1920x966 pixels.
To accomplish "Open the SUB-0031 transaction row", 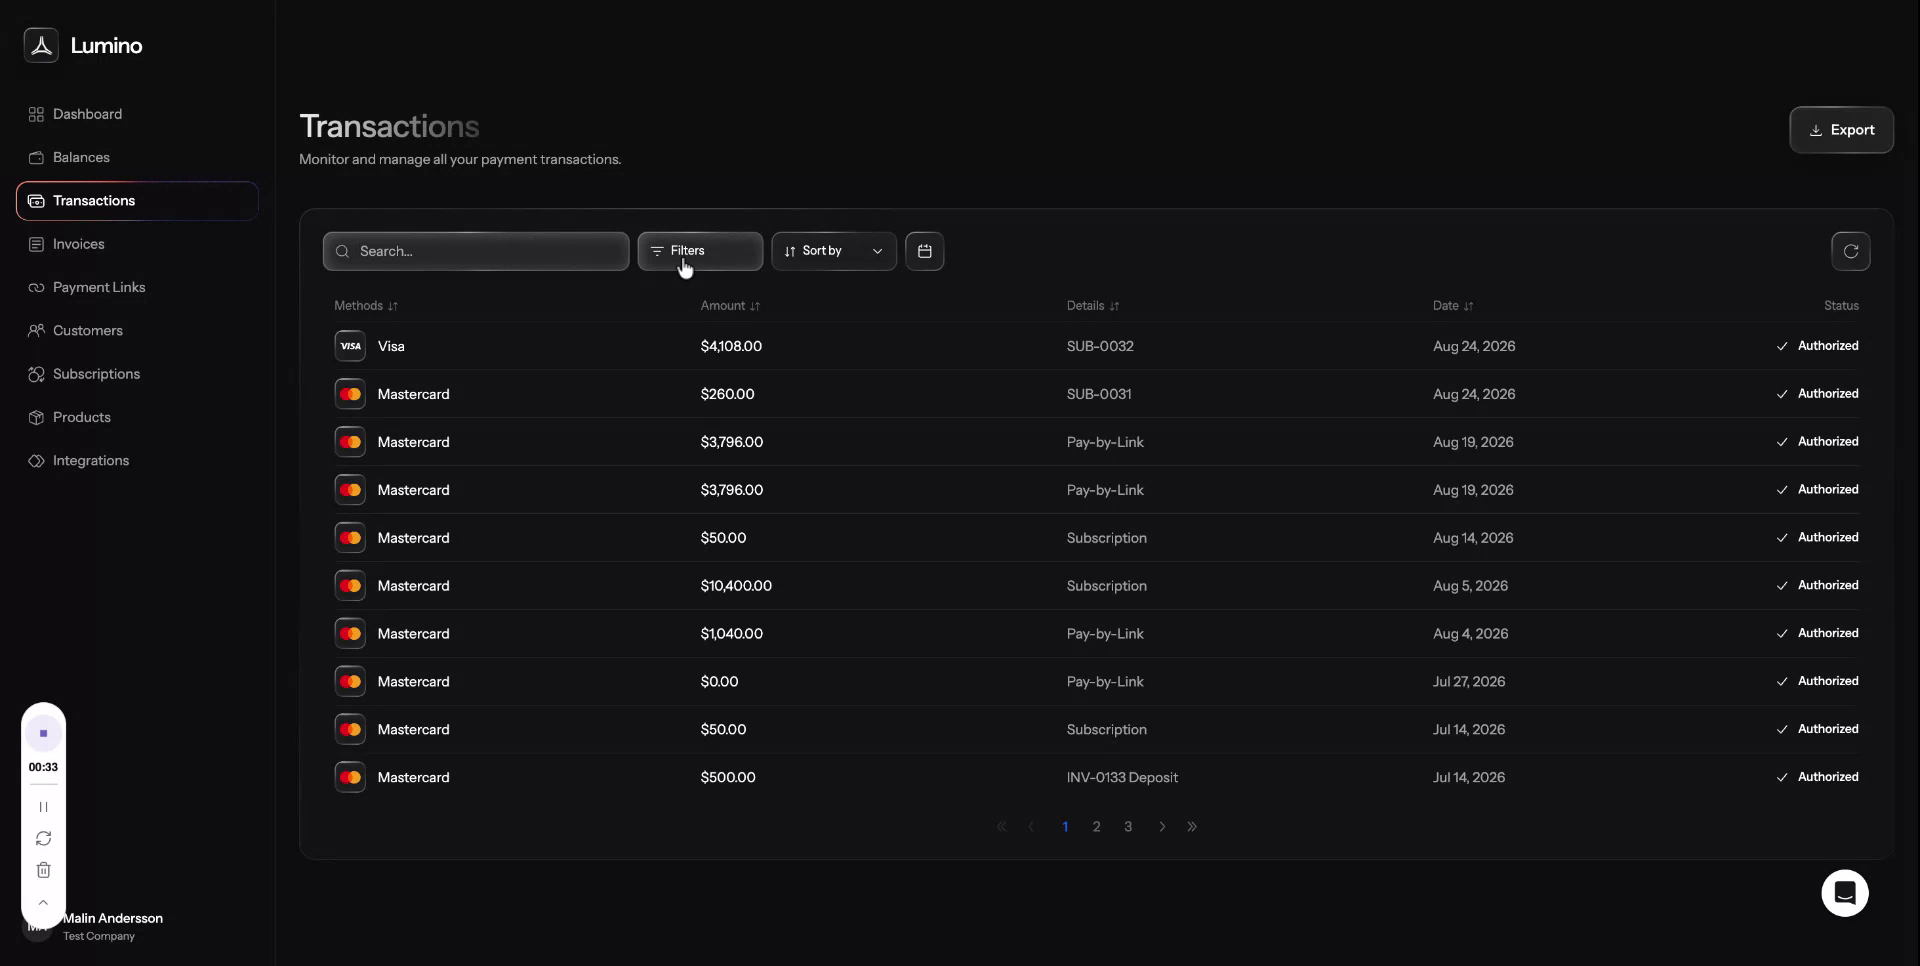I will click(x=1096, y=394).
